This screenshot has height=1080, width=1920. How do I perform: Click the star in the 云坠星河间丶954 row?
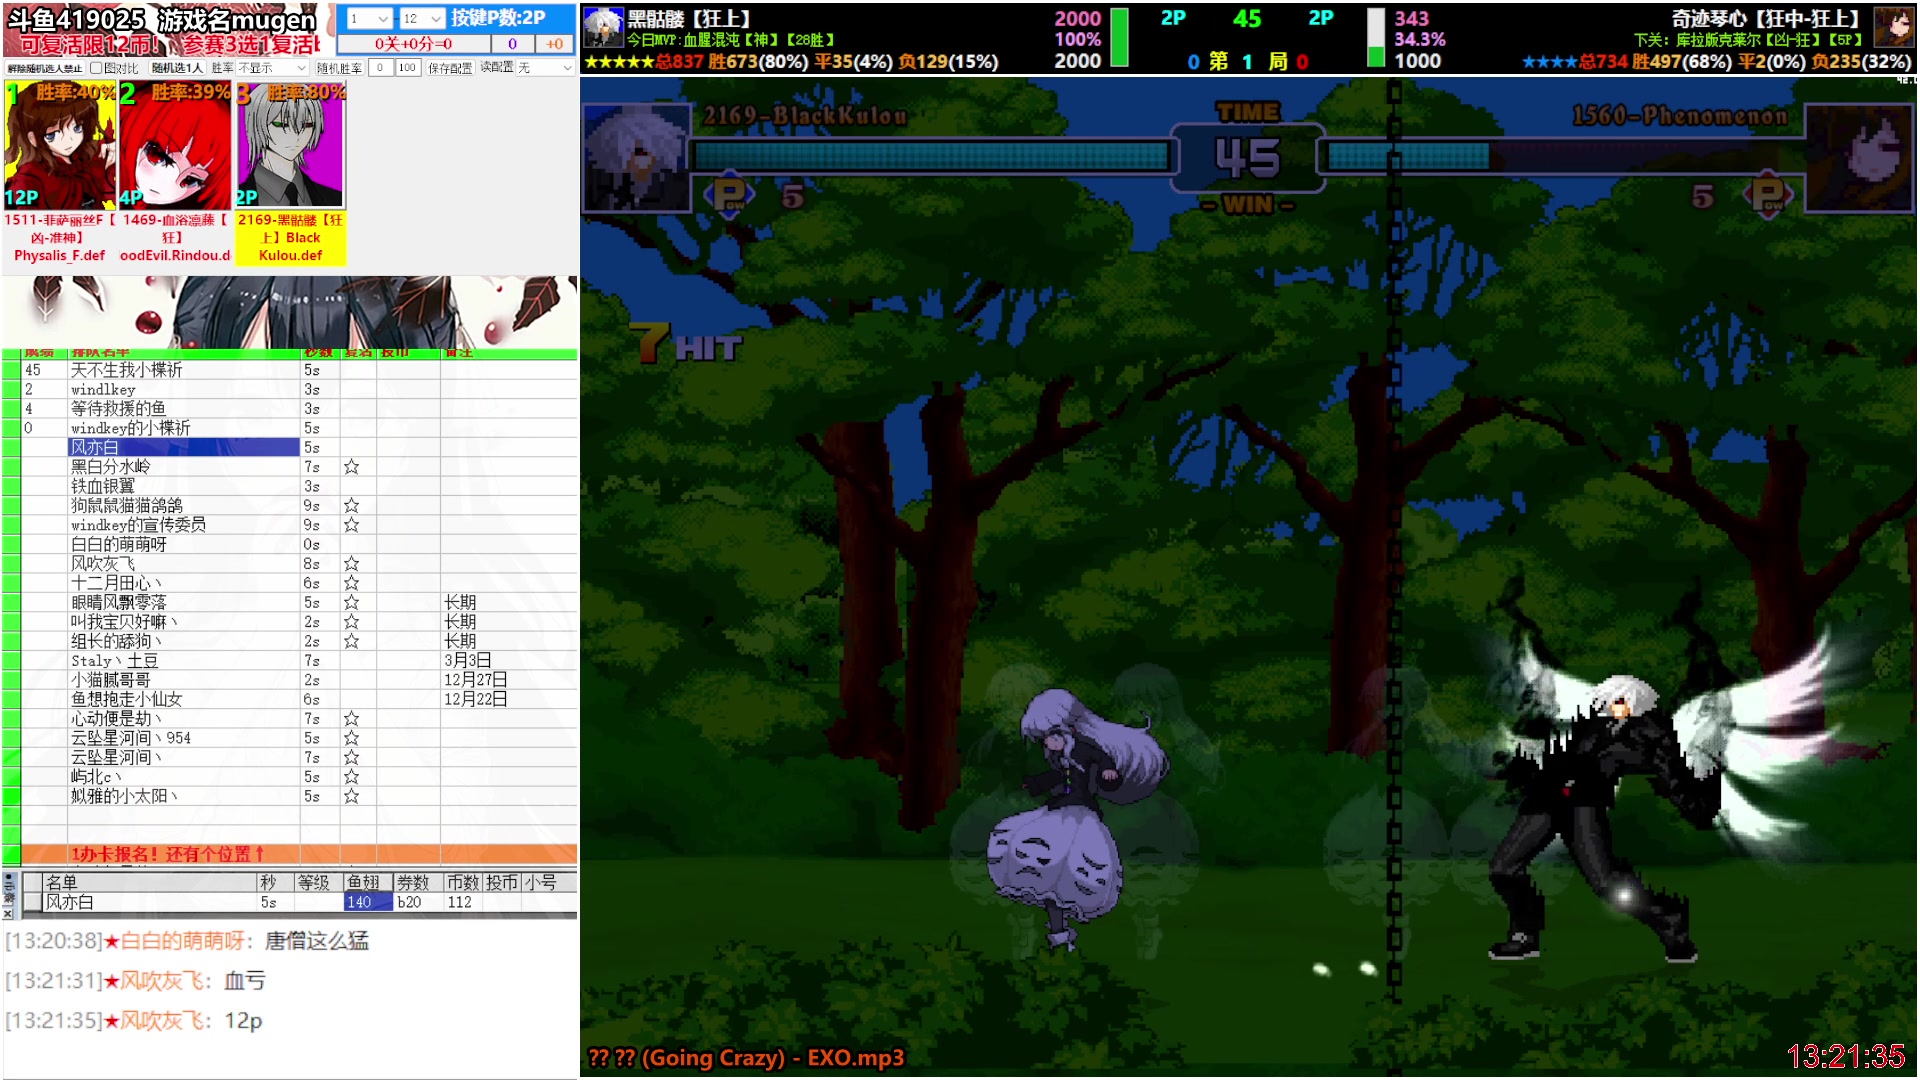[351, 738]
